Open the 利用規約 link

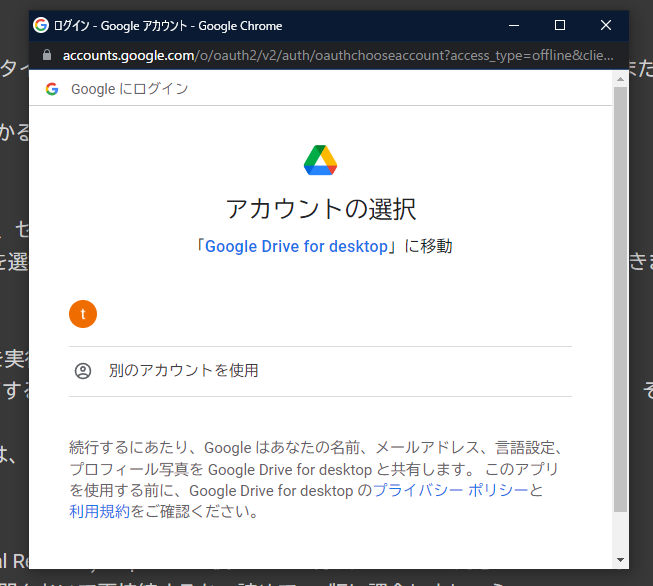click(x=100, y=511)
